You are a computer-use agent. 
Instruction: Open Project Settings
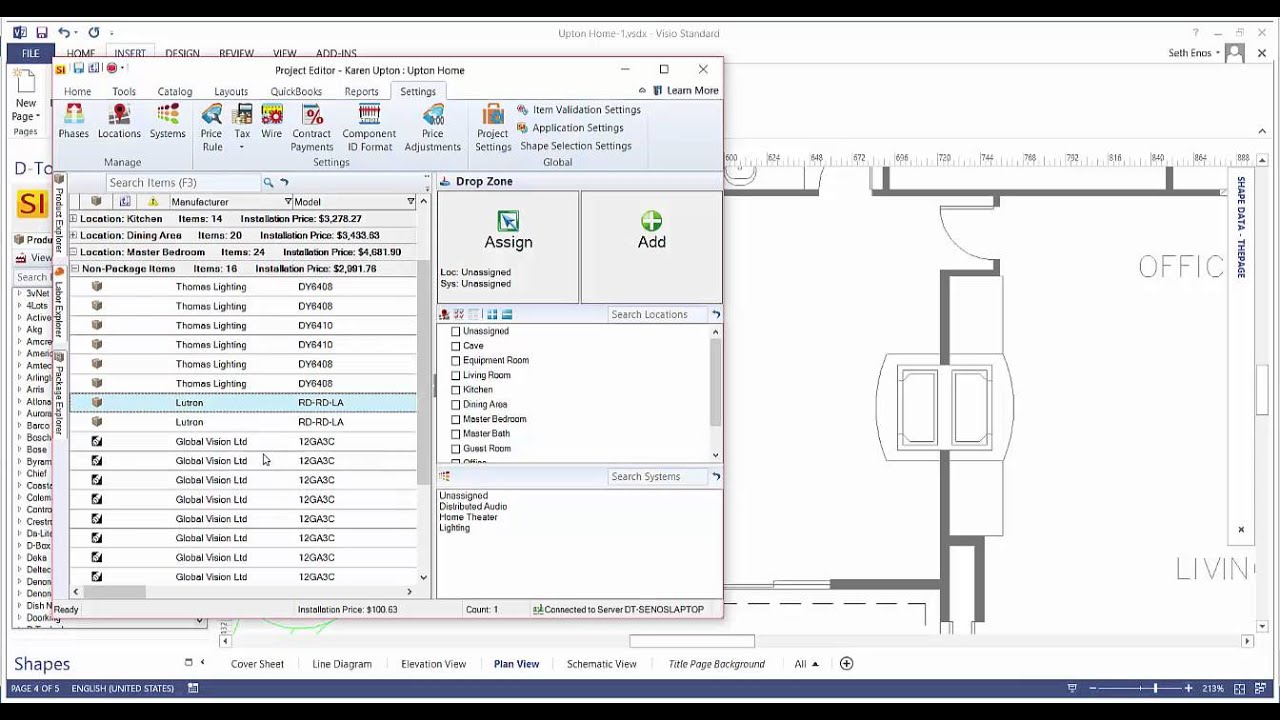click(493, 128)
